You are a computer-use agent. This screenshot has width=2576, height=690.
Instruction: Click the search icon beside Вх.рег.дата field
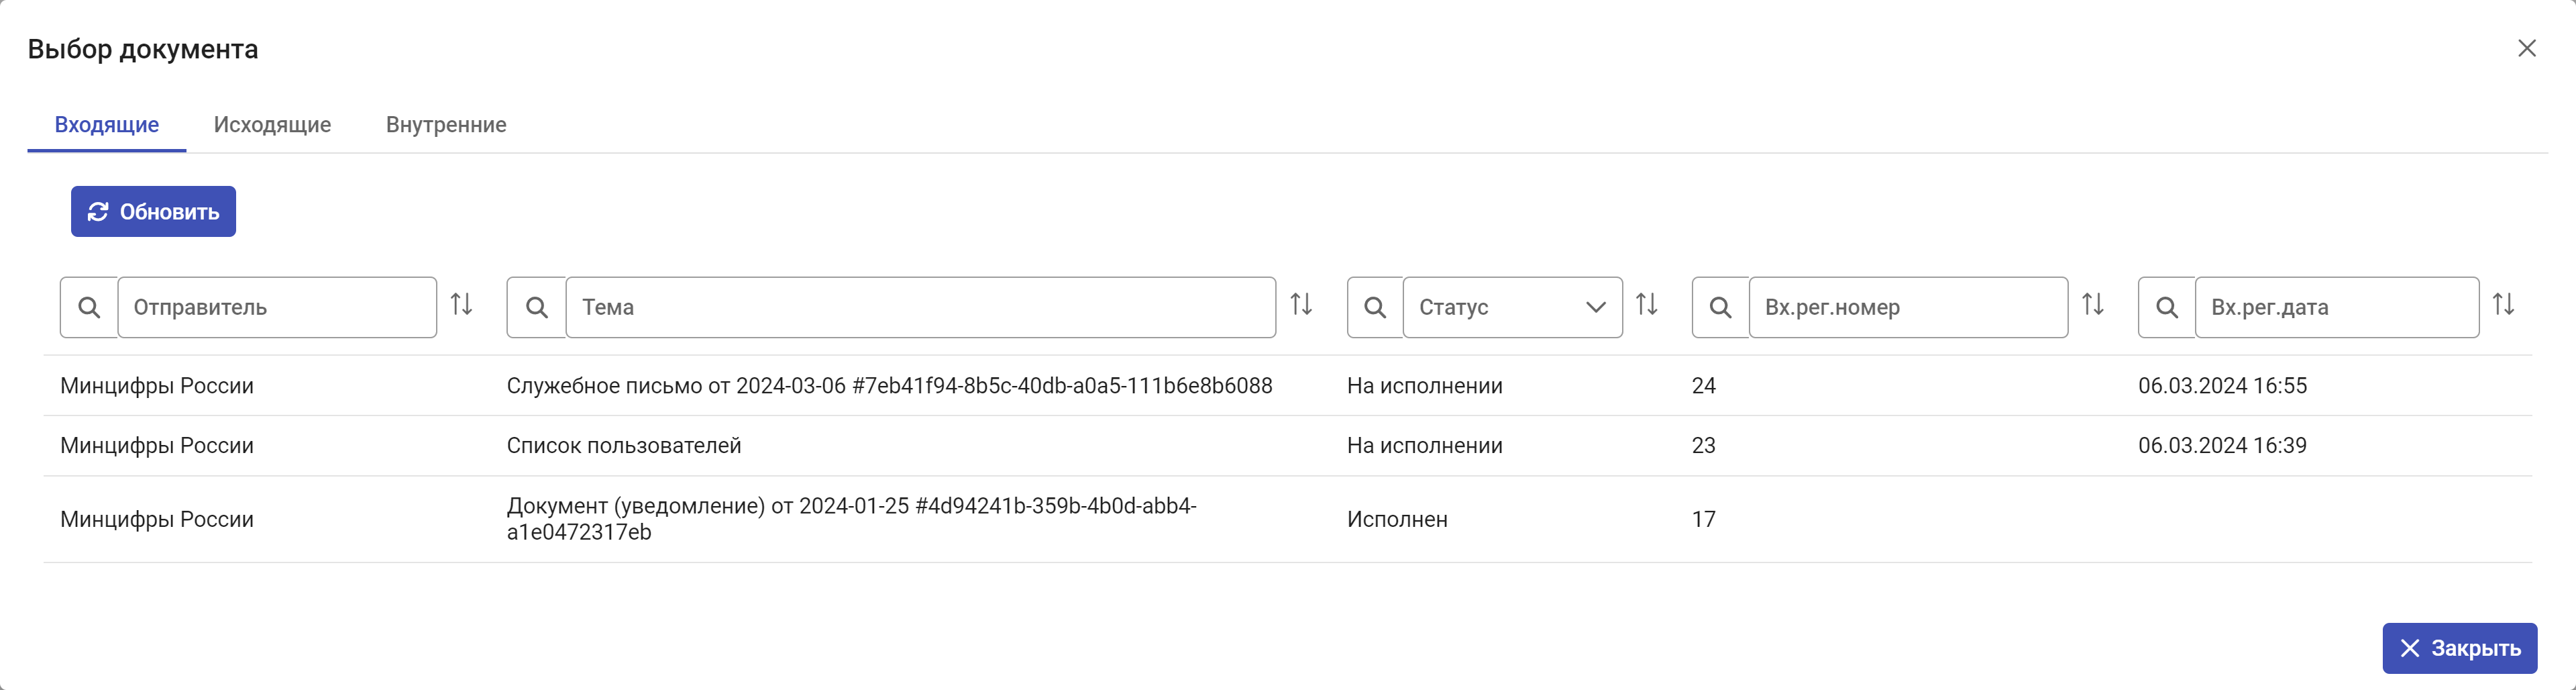click(2167, 307)
